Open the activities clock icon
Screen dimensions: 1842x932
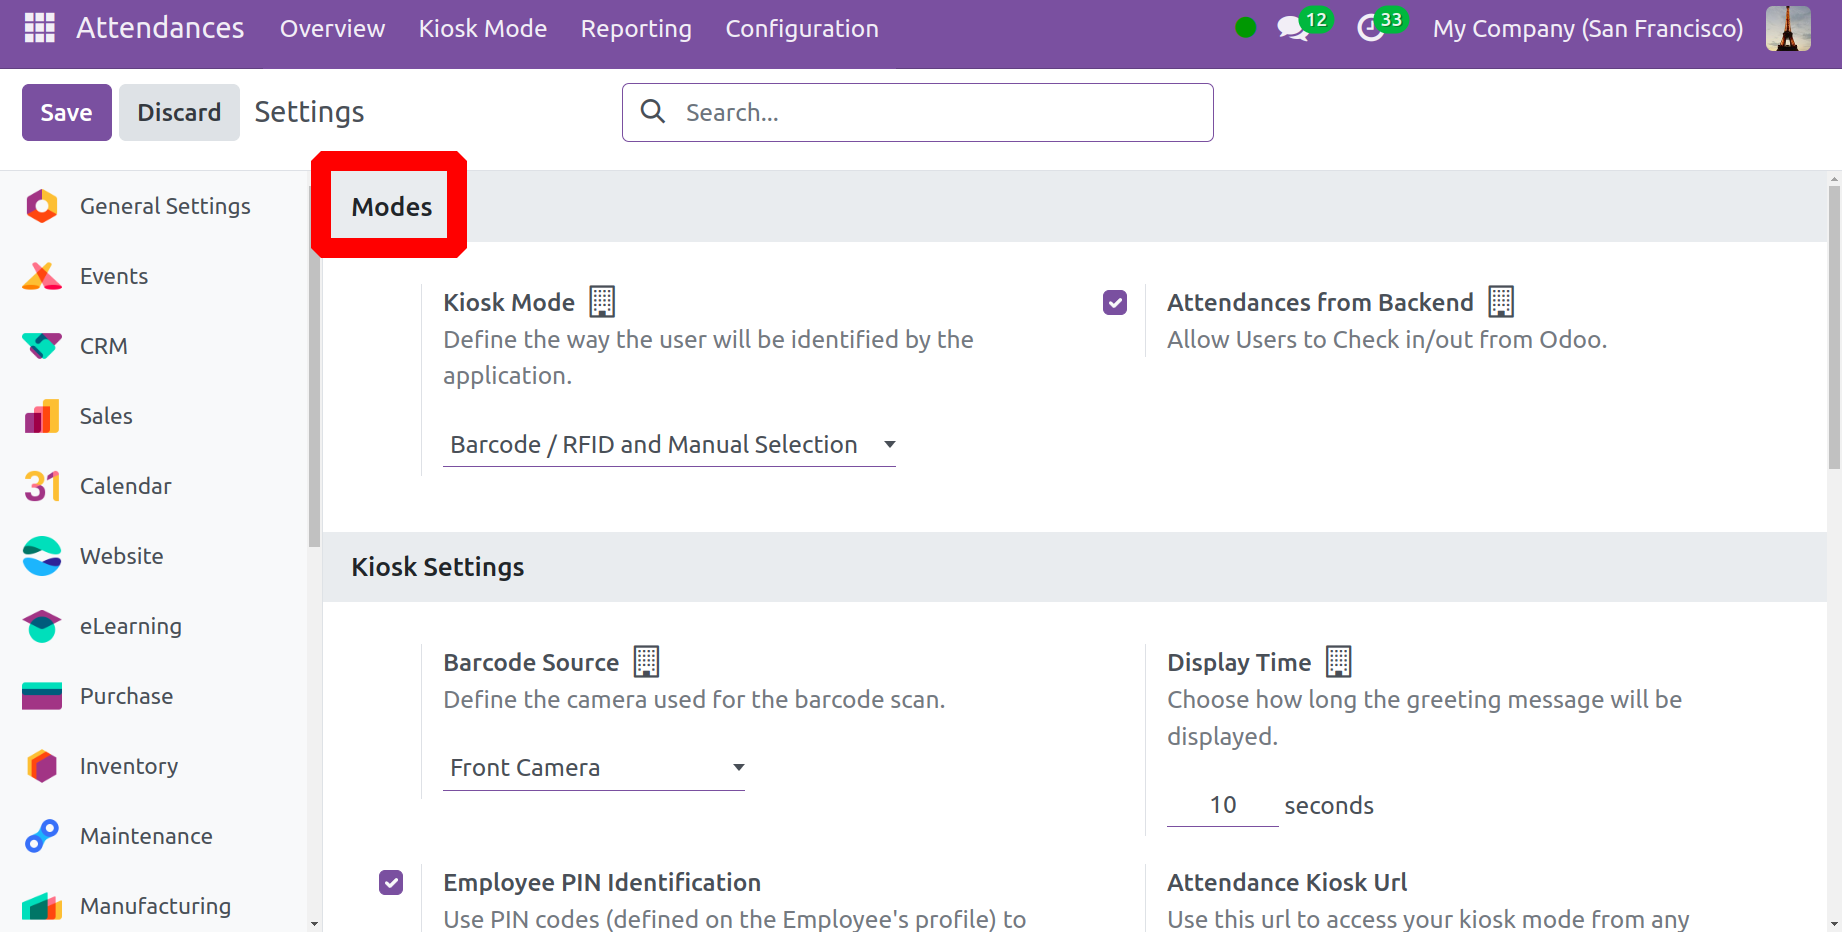pos(1370,28)
